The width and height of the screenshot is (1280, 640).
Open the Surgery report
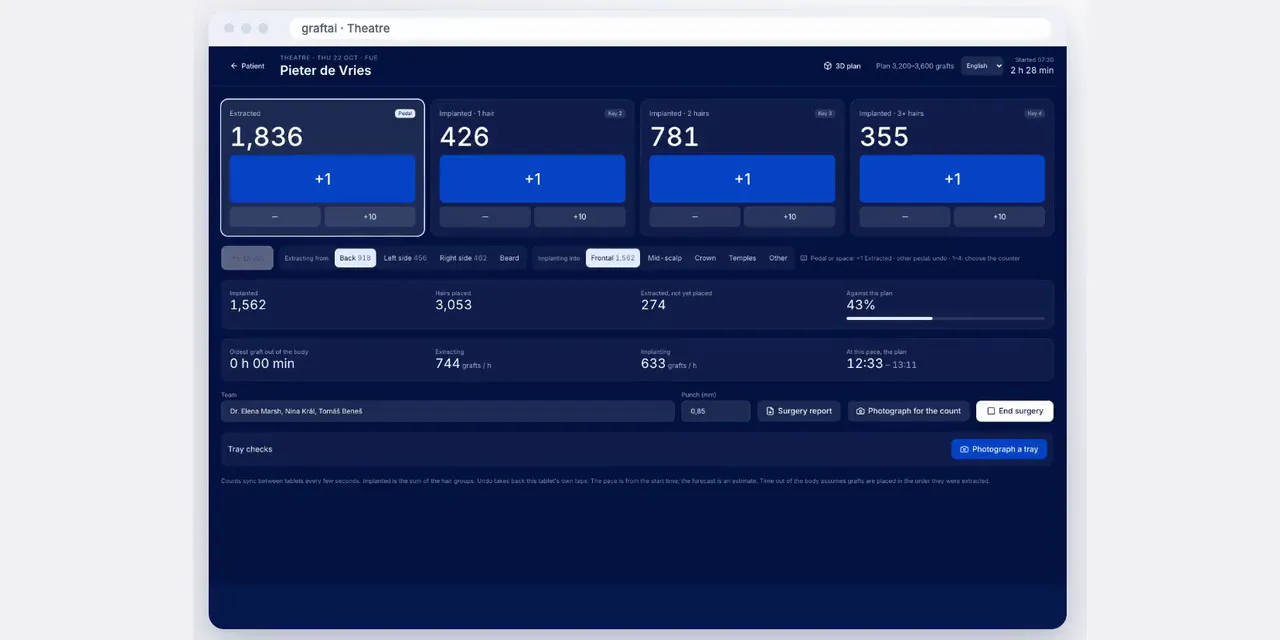[x=799, y=411]
